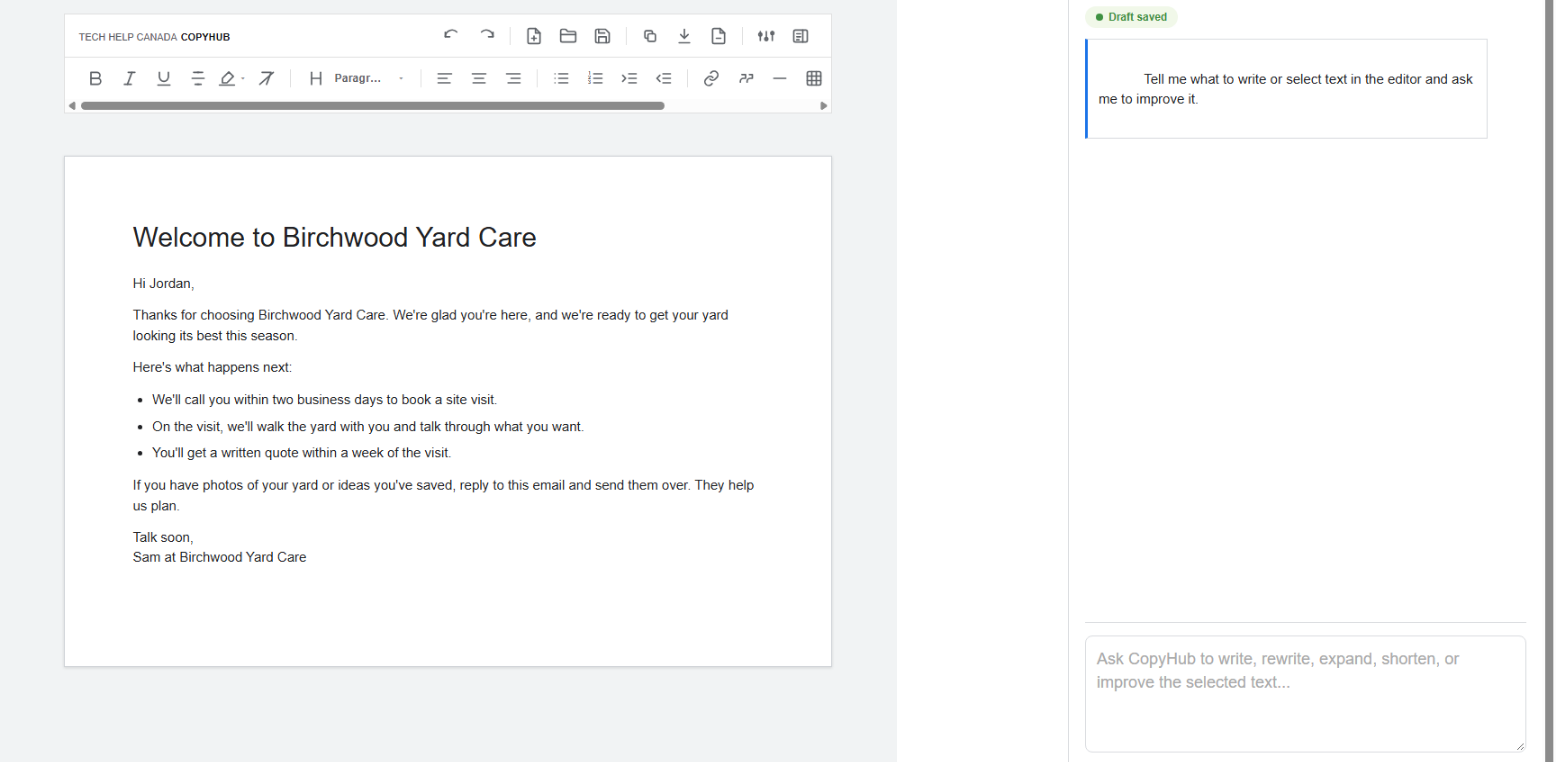Center-align the text
Screen dimensions: 1556x762
(x=479, y=78)
